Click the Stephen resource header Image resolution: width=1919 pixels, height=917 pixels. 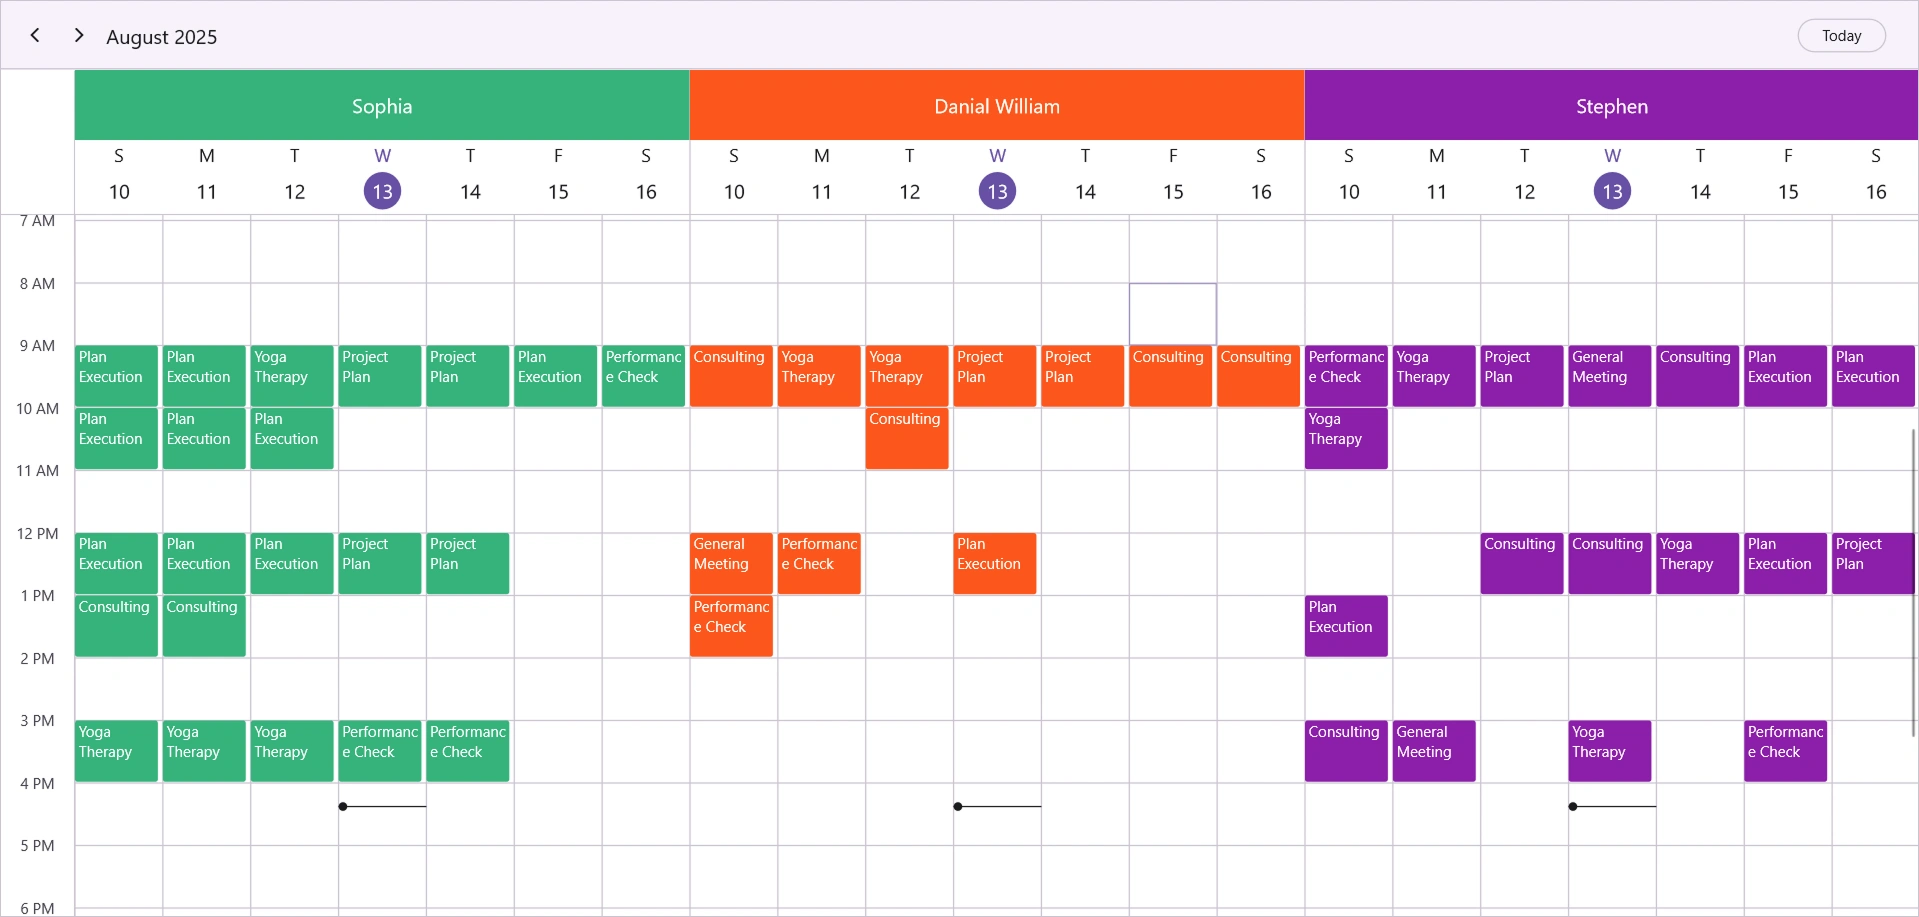pyautogui.click(x=1612, y=105)
